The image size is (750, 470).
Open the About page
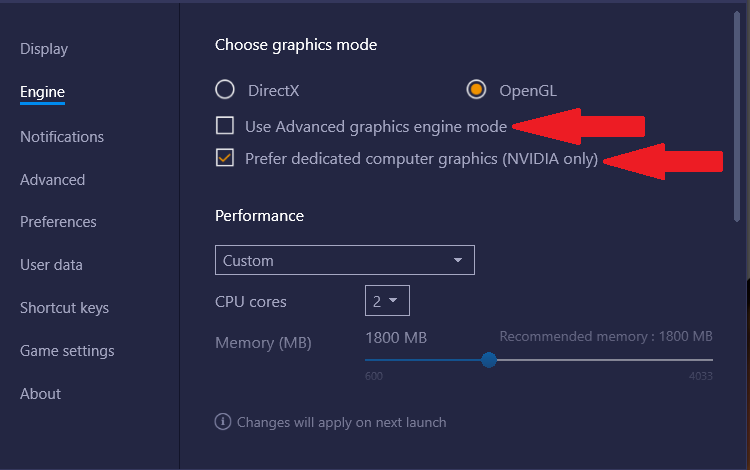coord(41,394)
